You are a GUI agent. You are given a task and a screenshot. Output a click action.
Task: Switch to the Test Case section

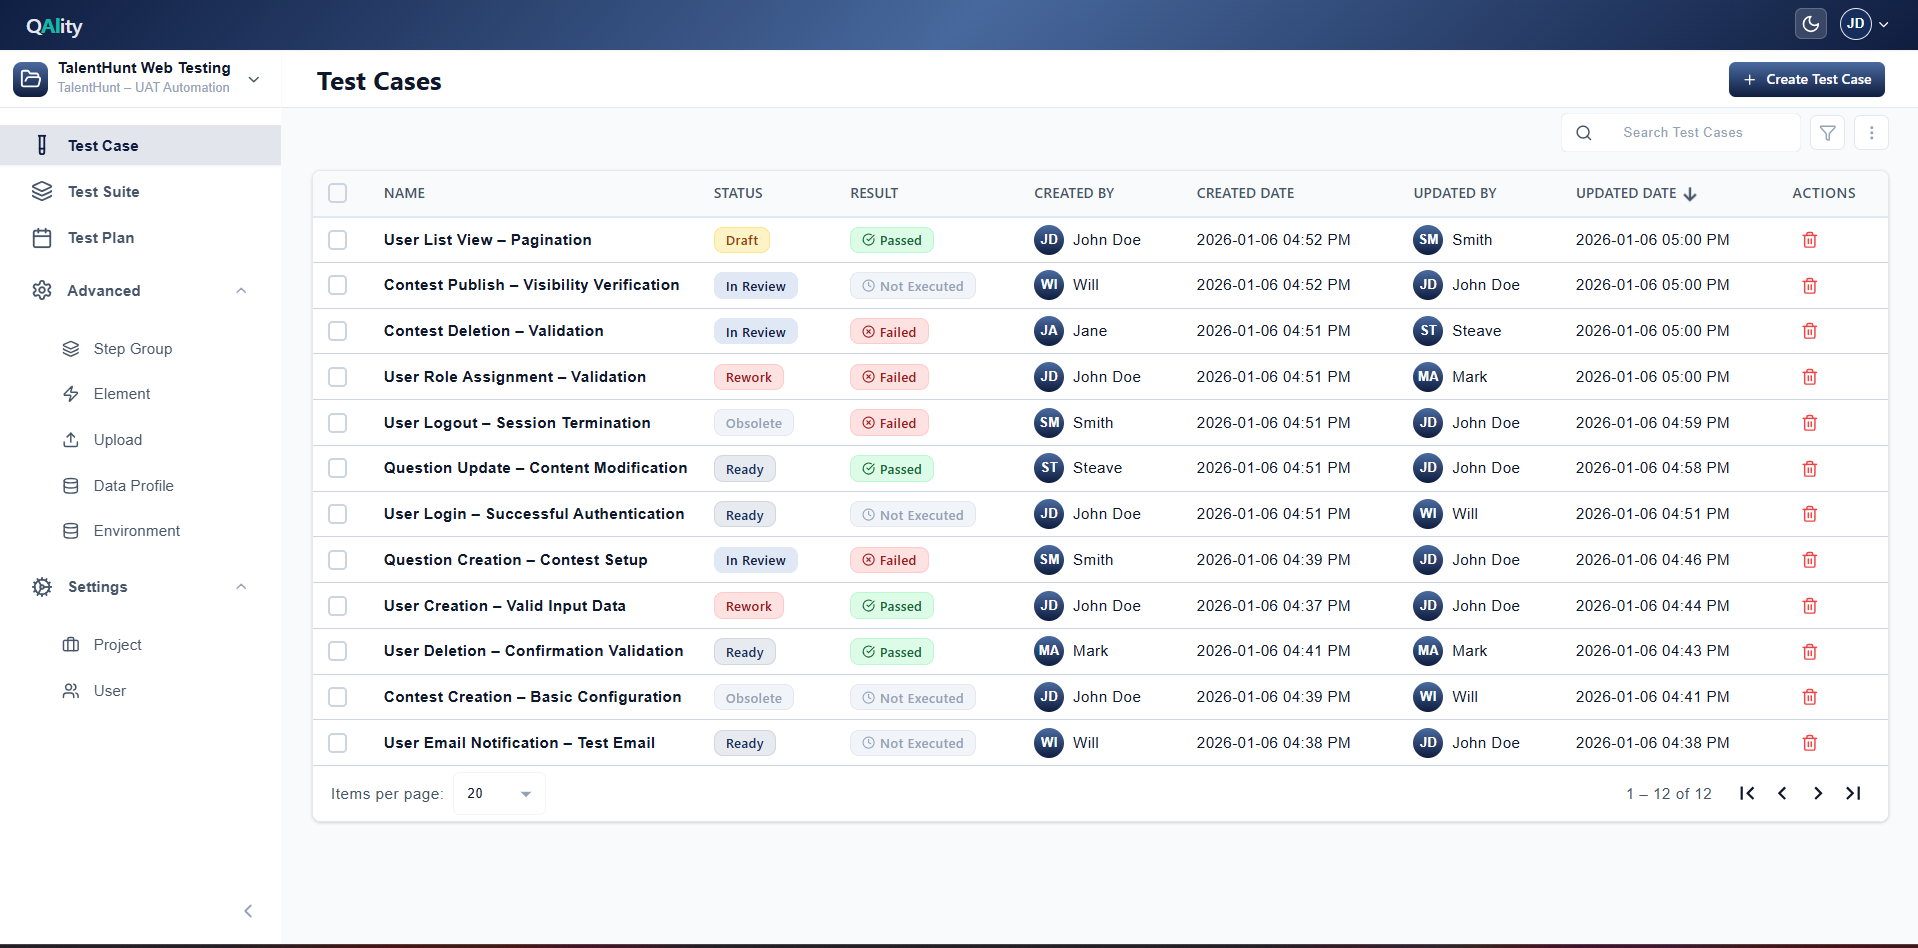tap(103, 145)
